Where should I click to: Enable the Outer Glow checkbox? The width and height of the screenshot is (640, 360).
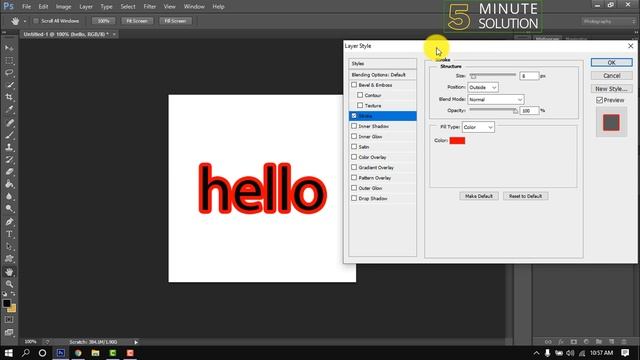pyautogui.click(x=354, y=188)
